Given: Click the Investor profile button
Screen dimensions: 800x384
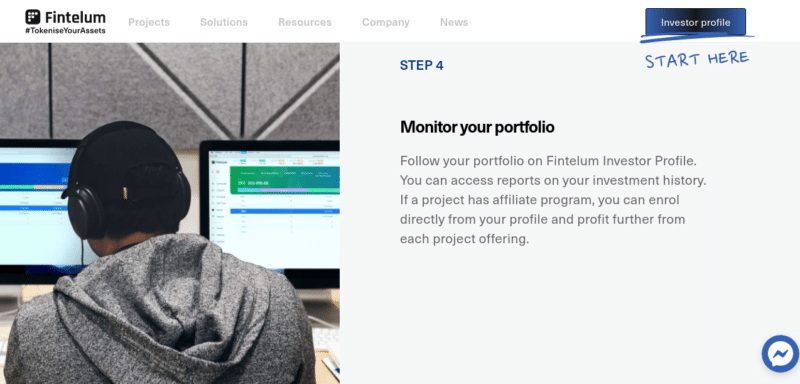Looking at the screenshot, I should [695, 22].
